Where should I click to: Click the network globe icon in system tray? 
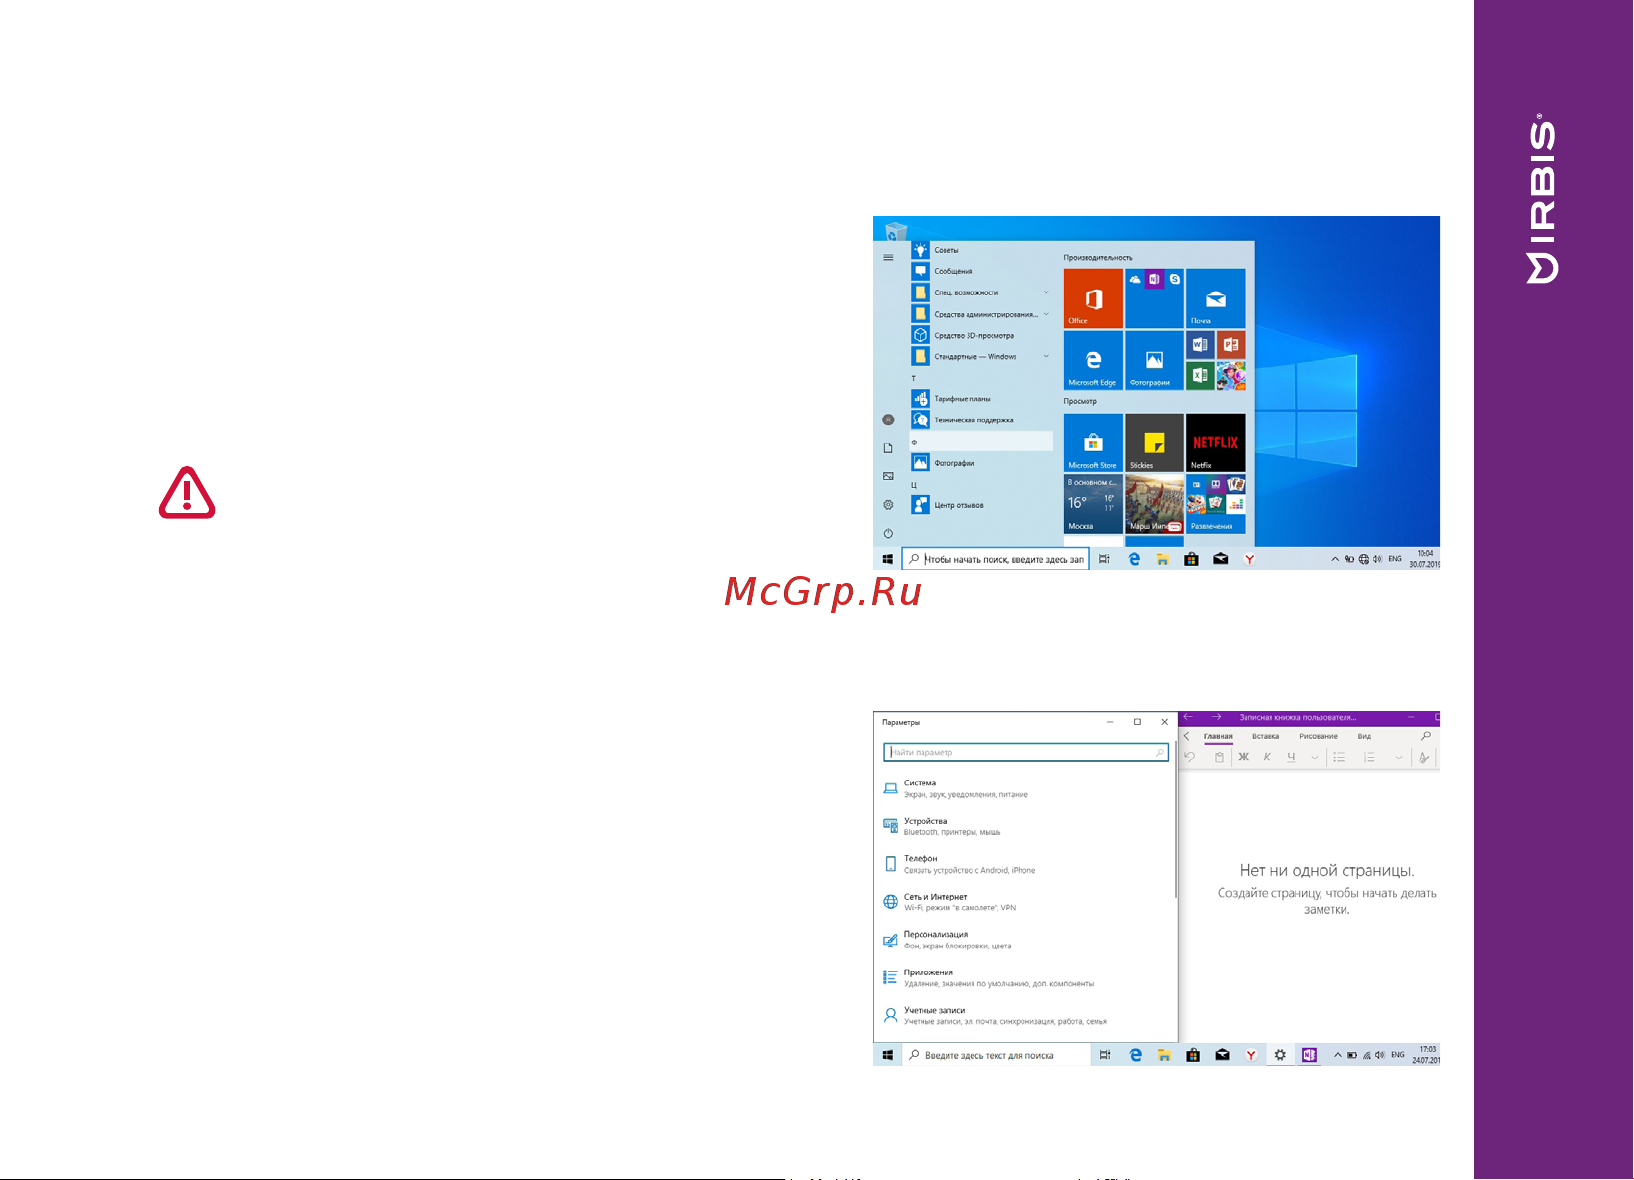(x=1364, y=559)
